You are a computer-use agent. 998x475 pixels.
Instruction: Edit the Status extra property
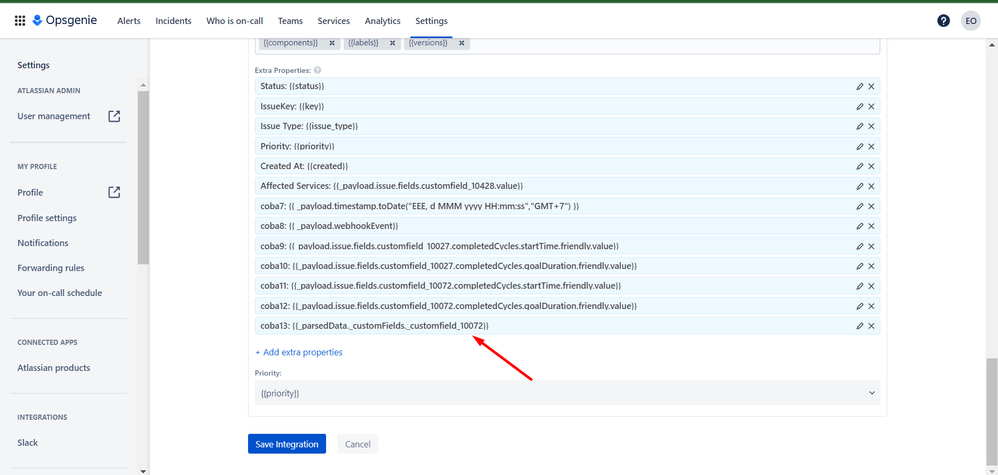point(860,87)
